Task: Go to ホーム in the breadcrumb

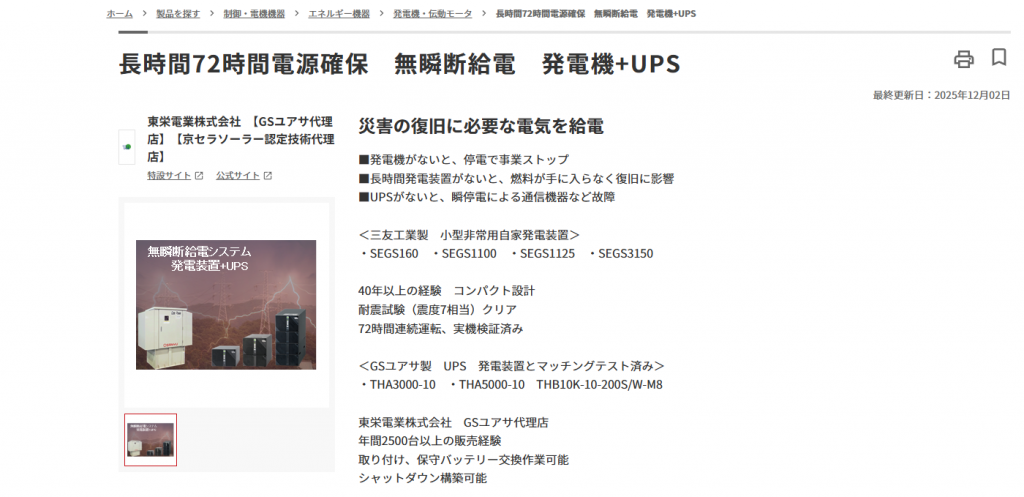Action: [x=119, y=14]
